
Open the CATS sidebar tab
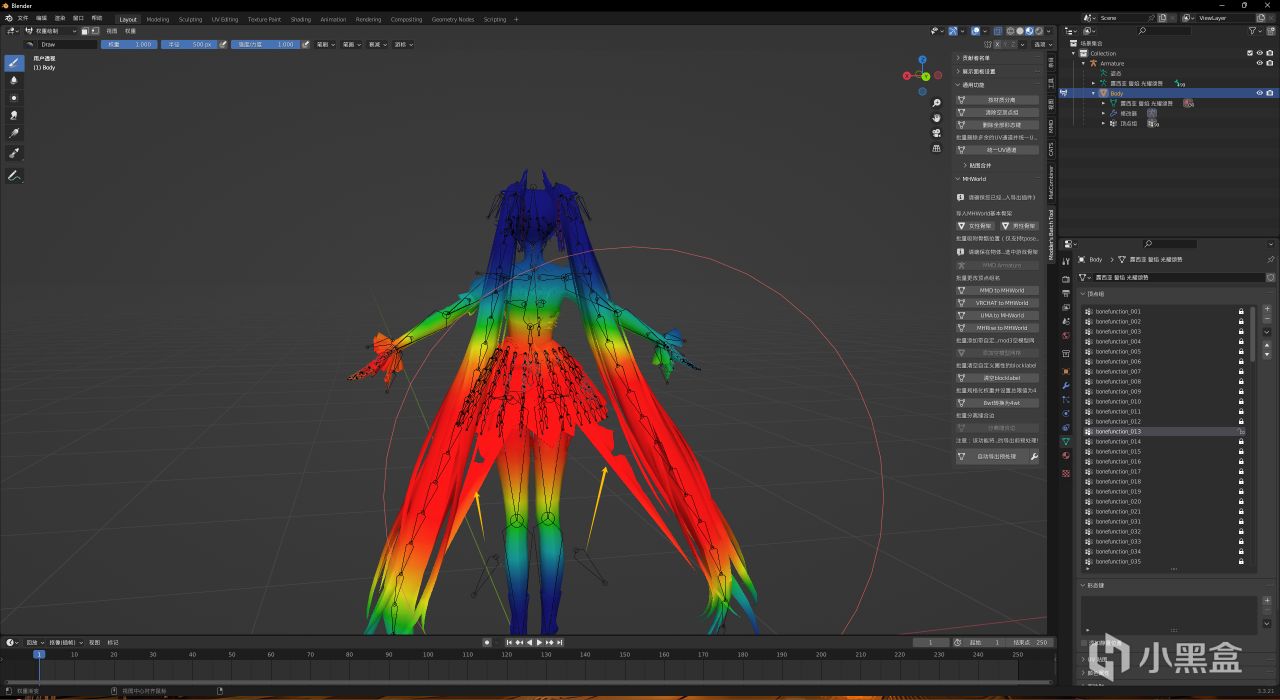point(1051,149)
